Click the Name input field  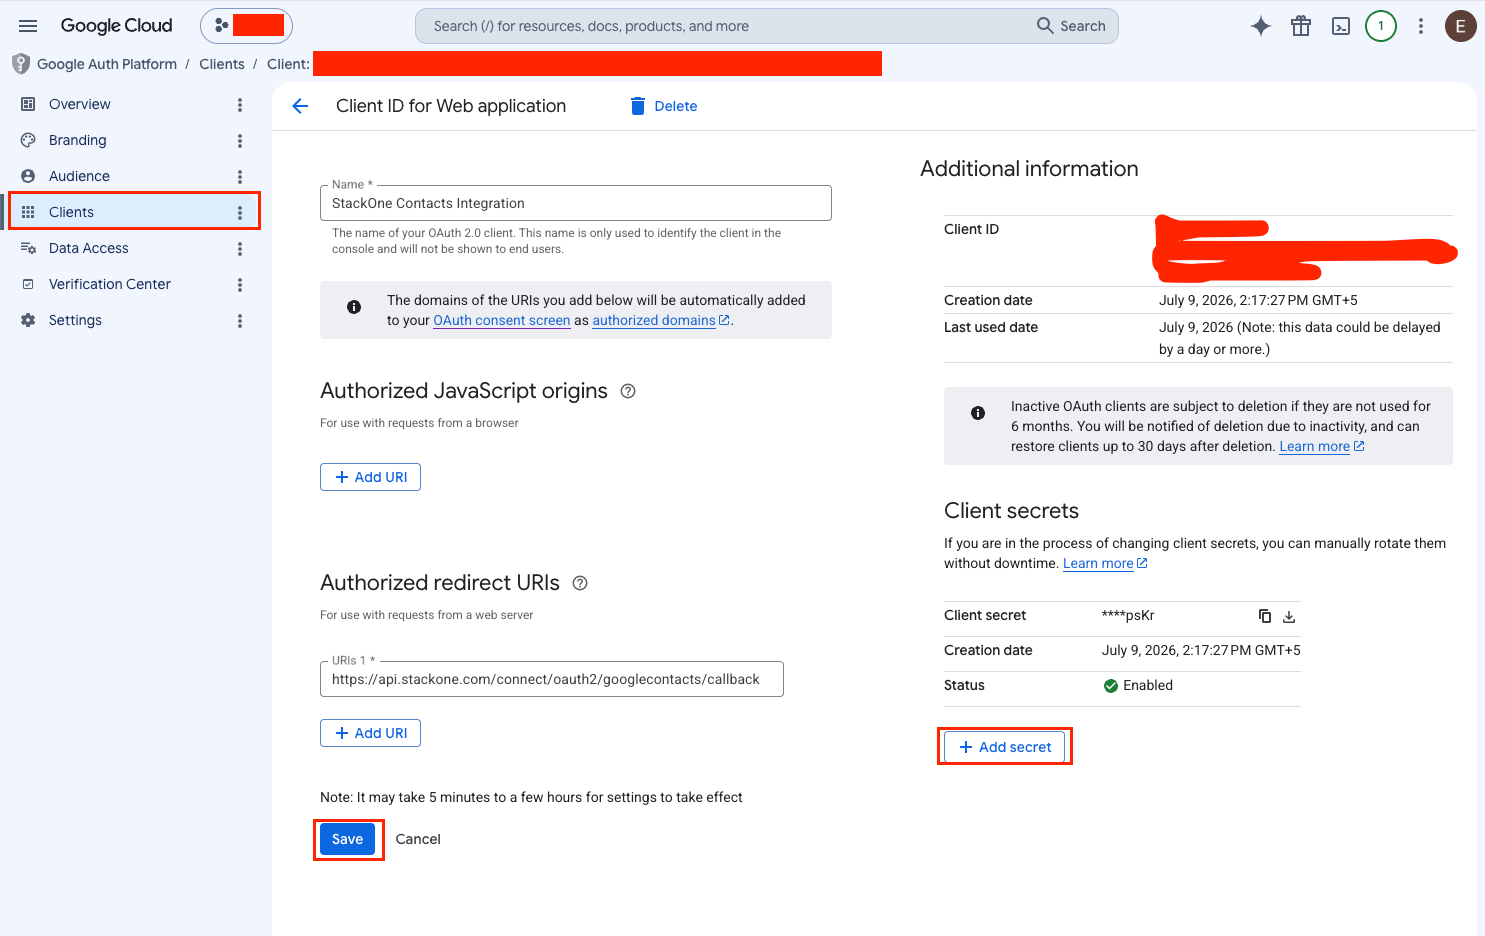click(x=576, y=203)
